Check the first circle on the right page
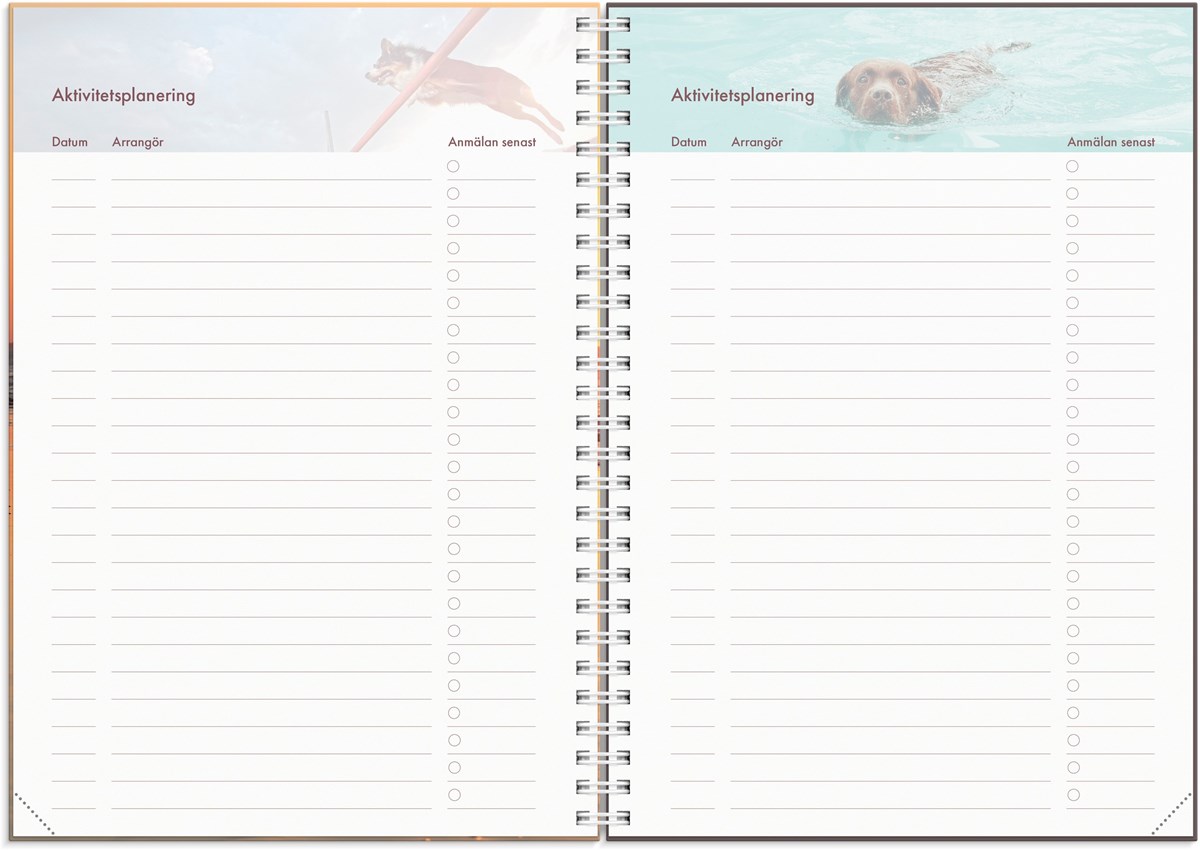The image size is (1200, 850). (1072, 166)
